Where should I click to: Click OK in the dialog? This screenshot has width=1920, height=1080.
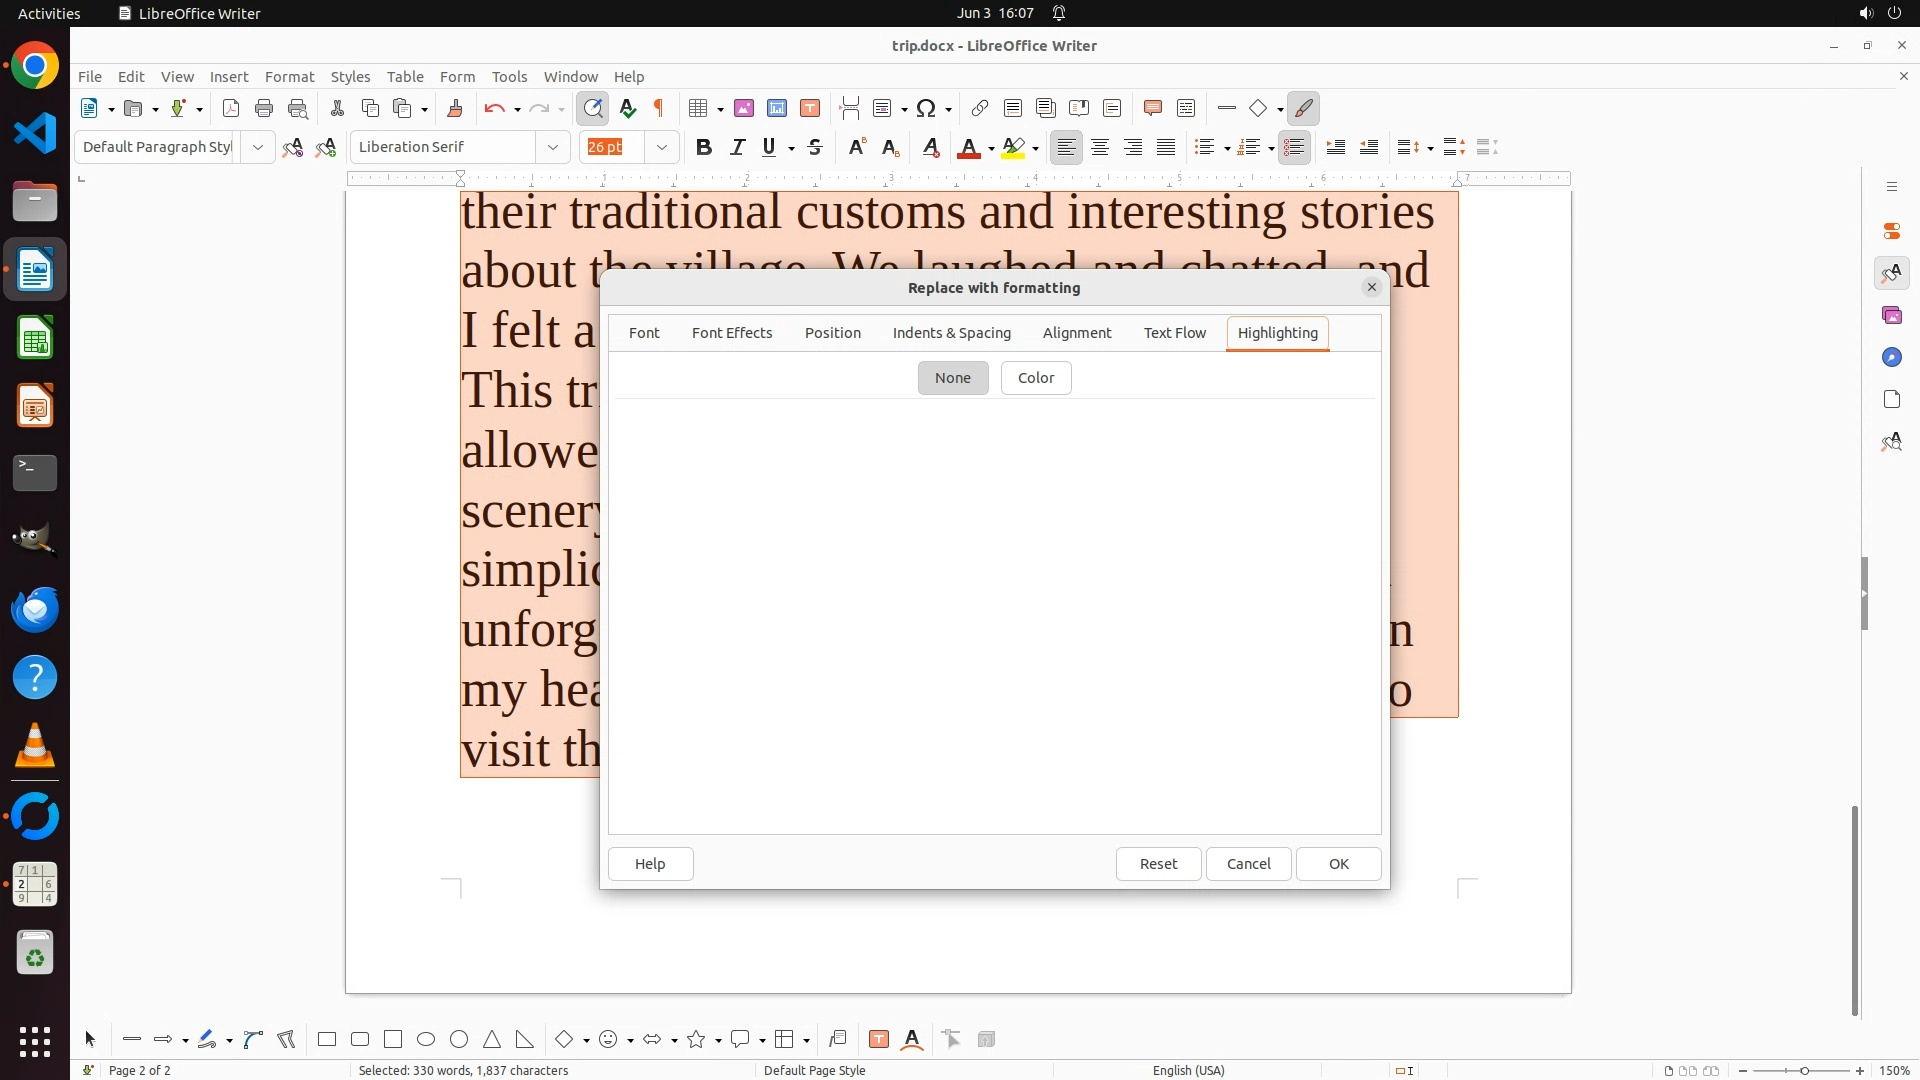(x=1338, y=864)
